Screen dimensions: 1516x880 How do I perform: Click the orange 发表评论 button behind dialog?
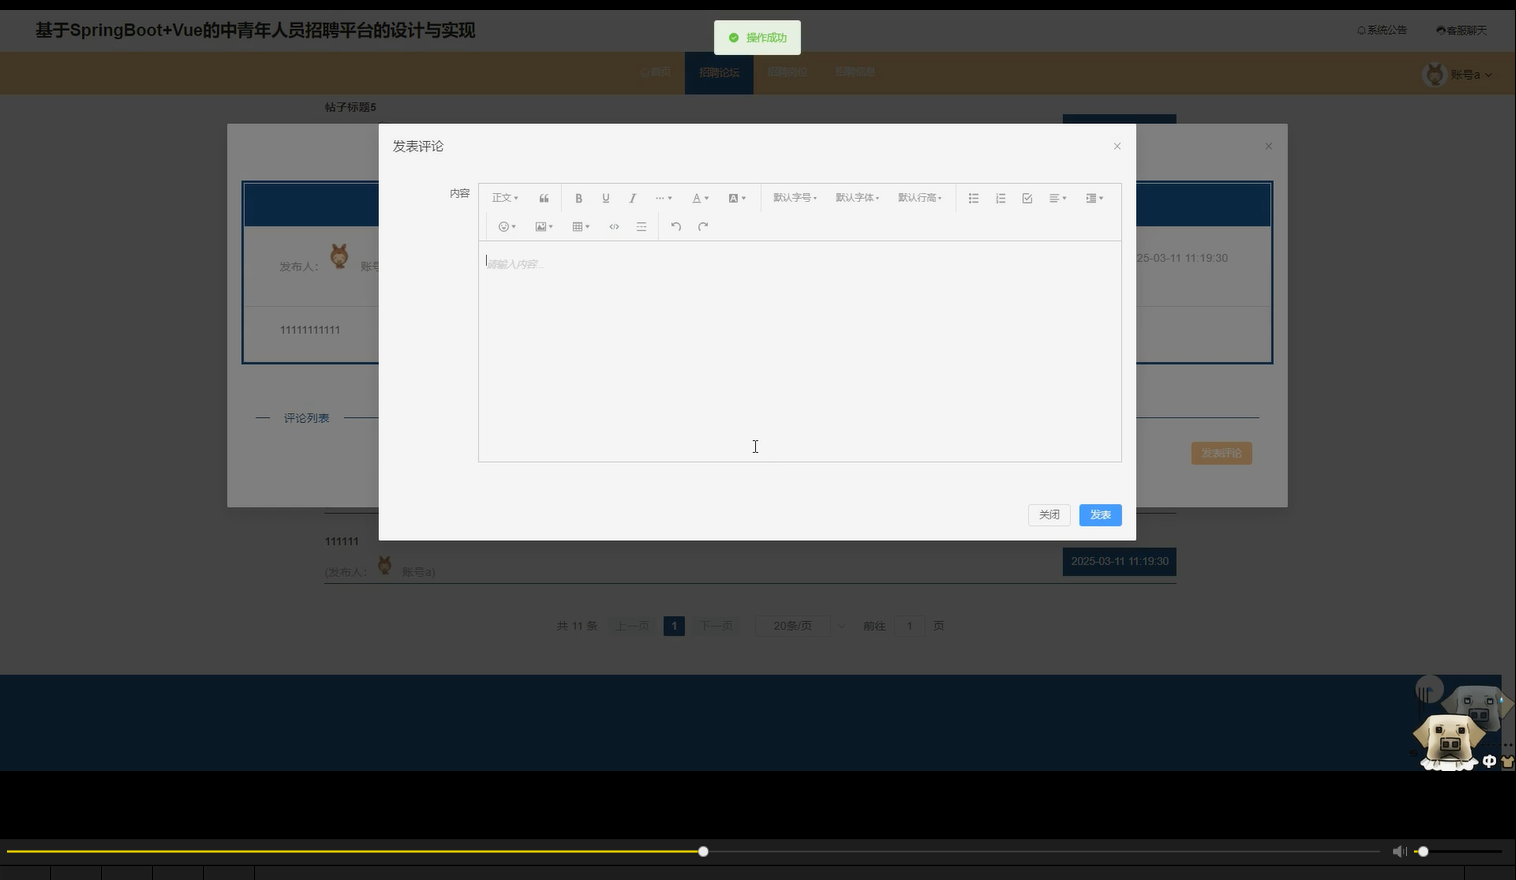(1221, 453)
